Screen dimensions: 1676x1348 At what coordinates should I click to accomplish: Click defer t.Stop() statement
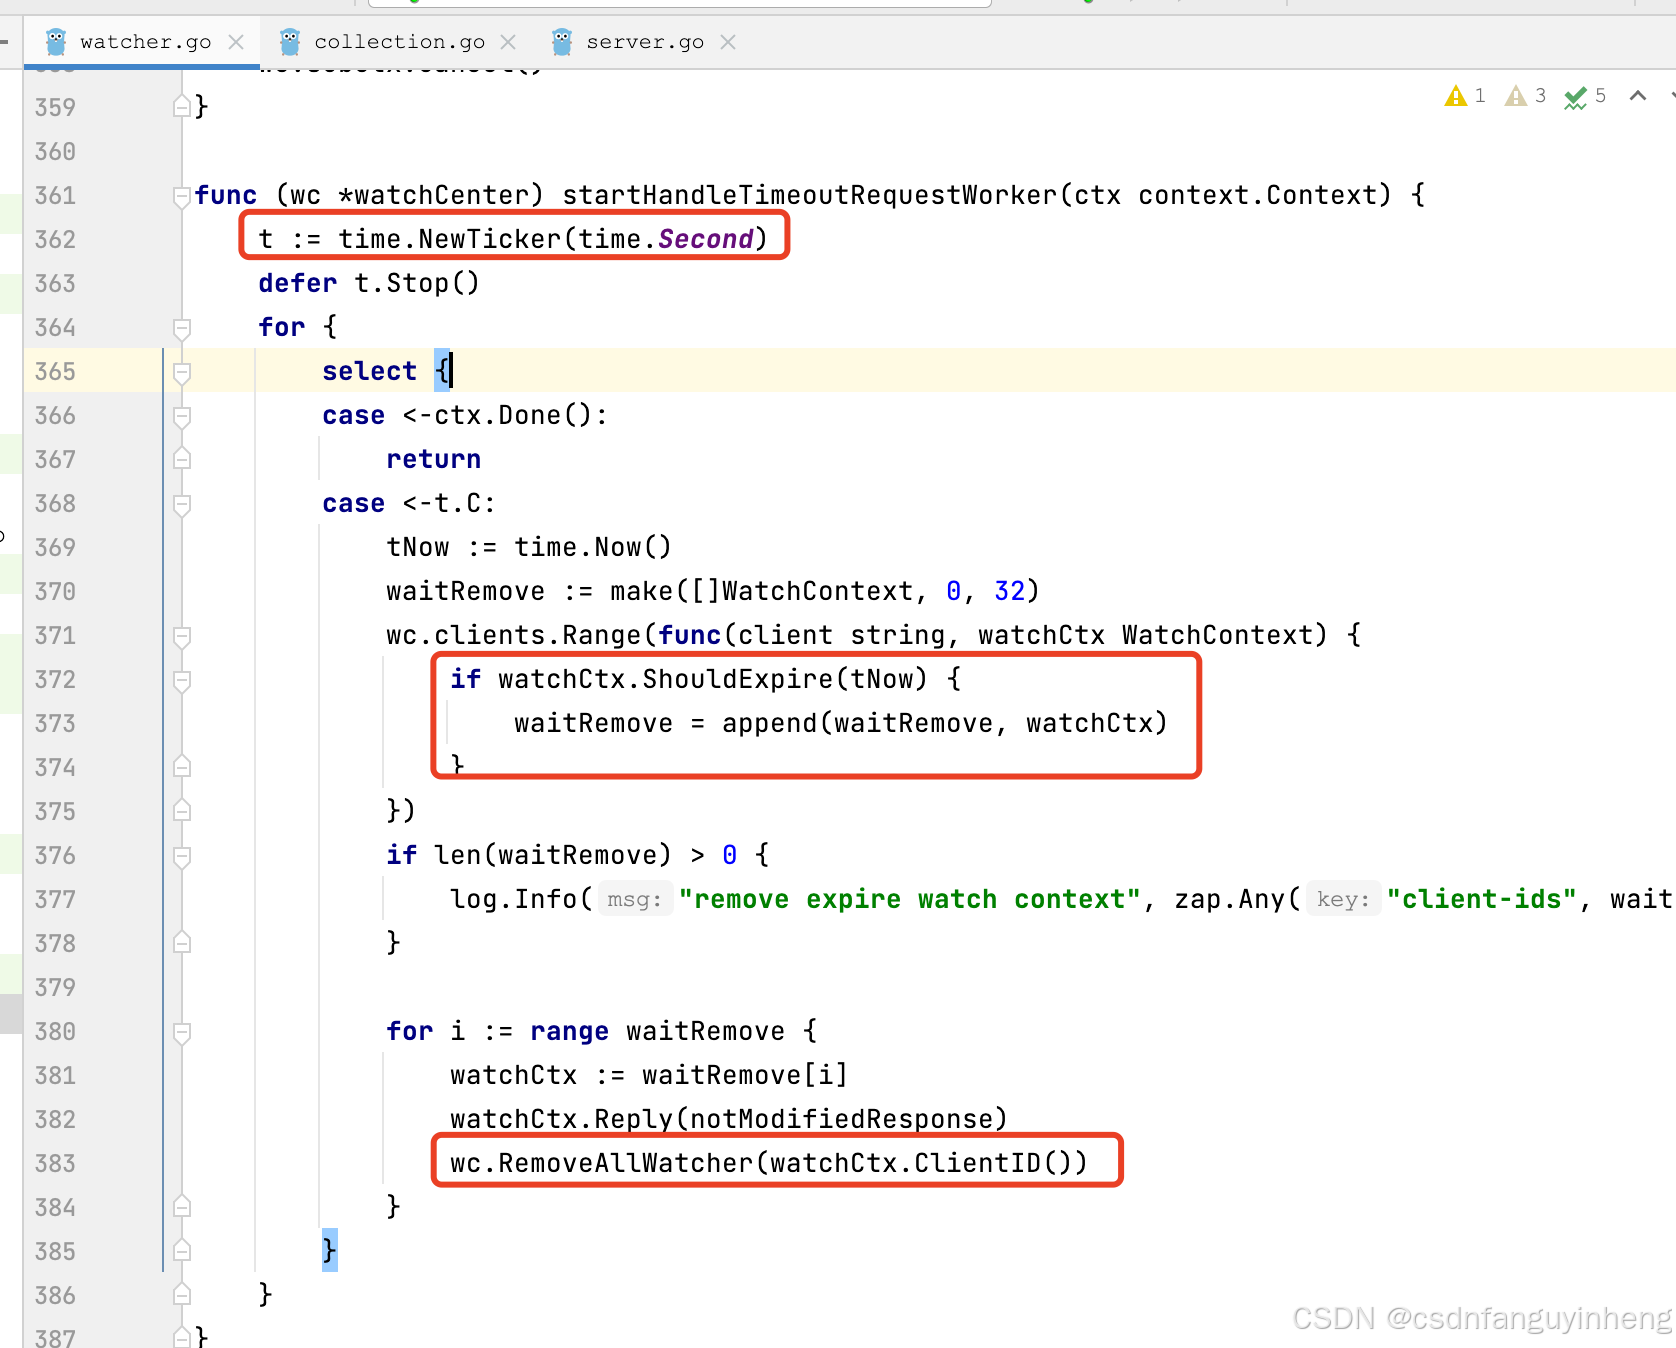[369, 283]
